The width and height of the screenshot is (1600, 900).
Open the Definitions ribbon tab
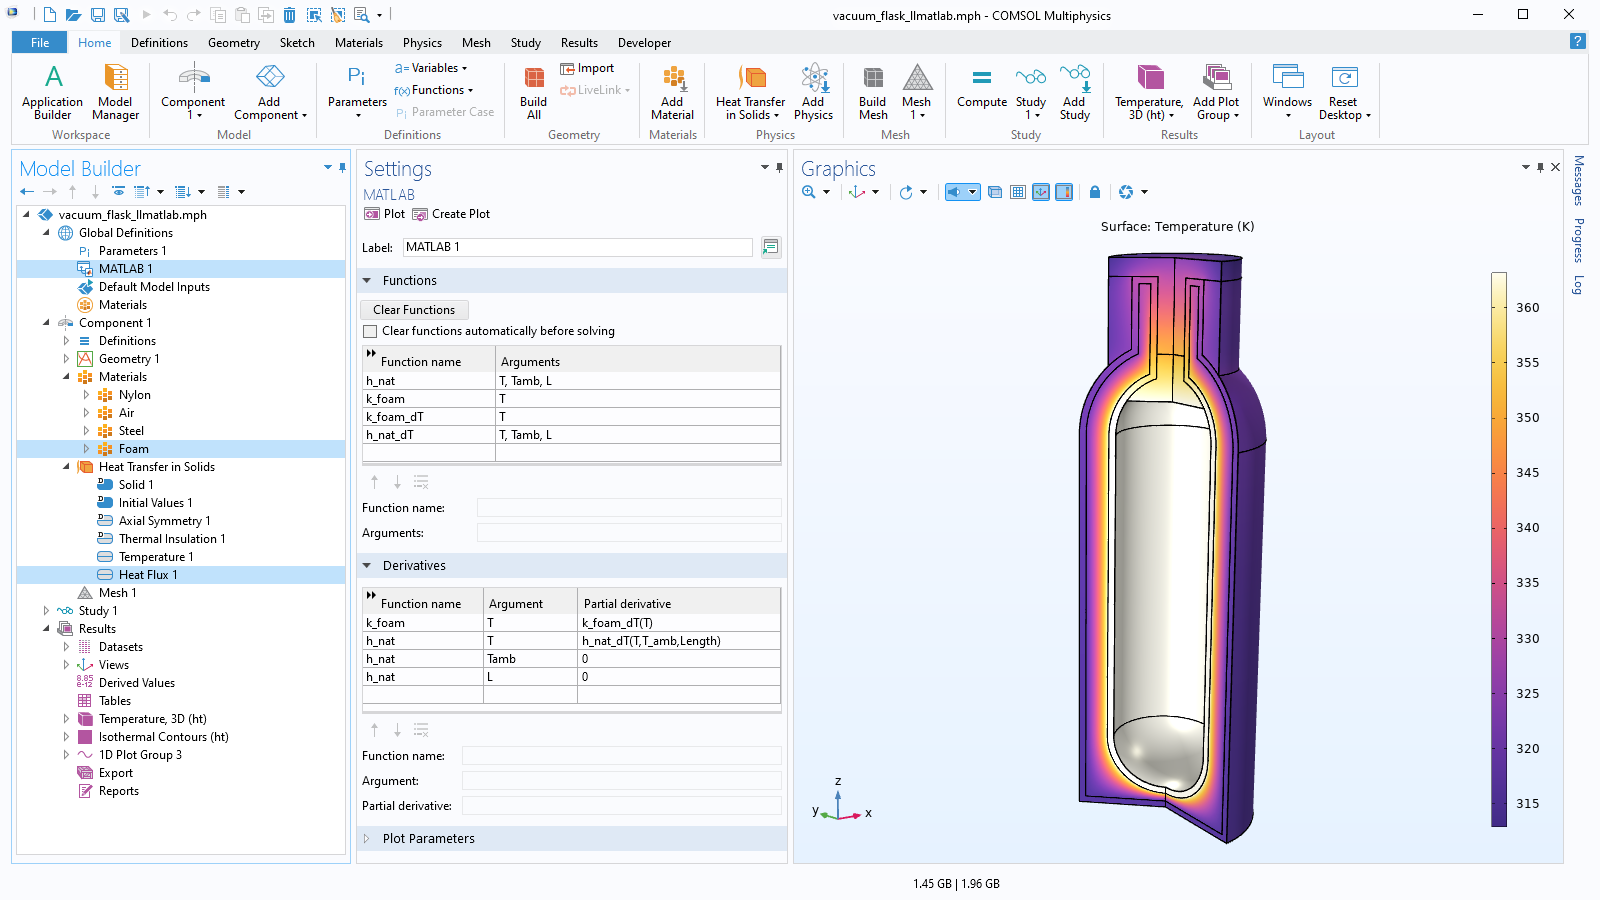[x=159, y=43]
